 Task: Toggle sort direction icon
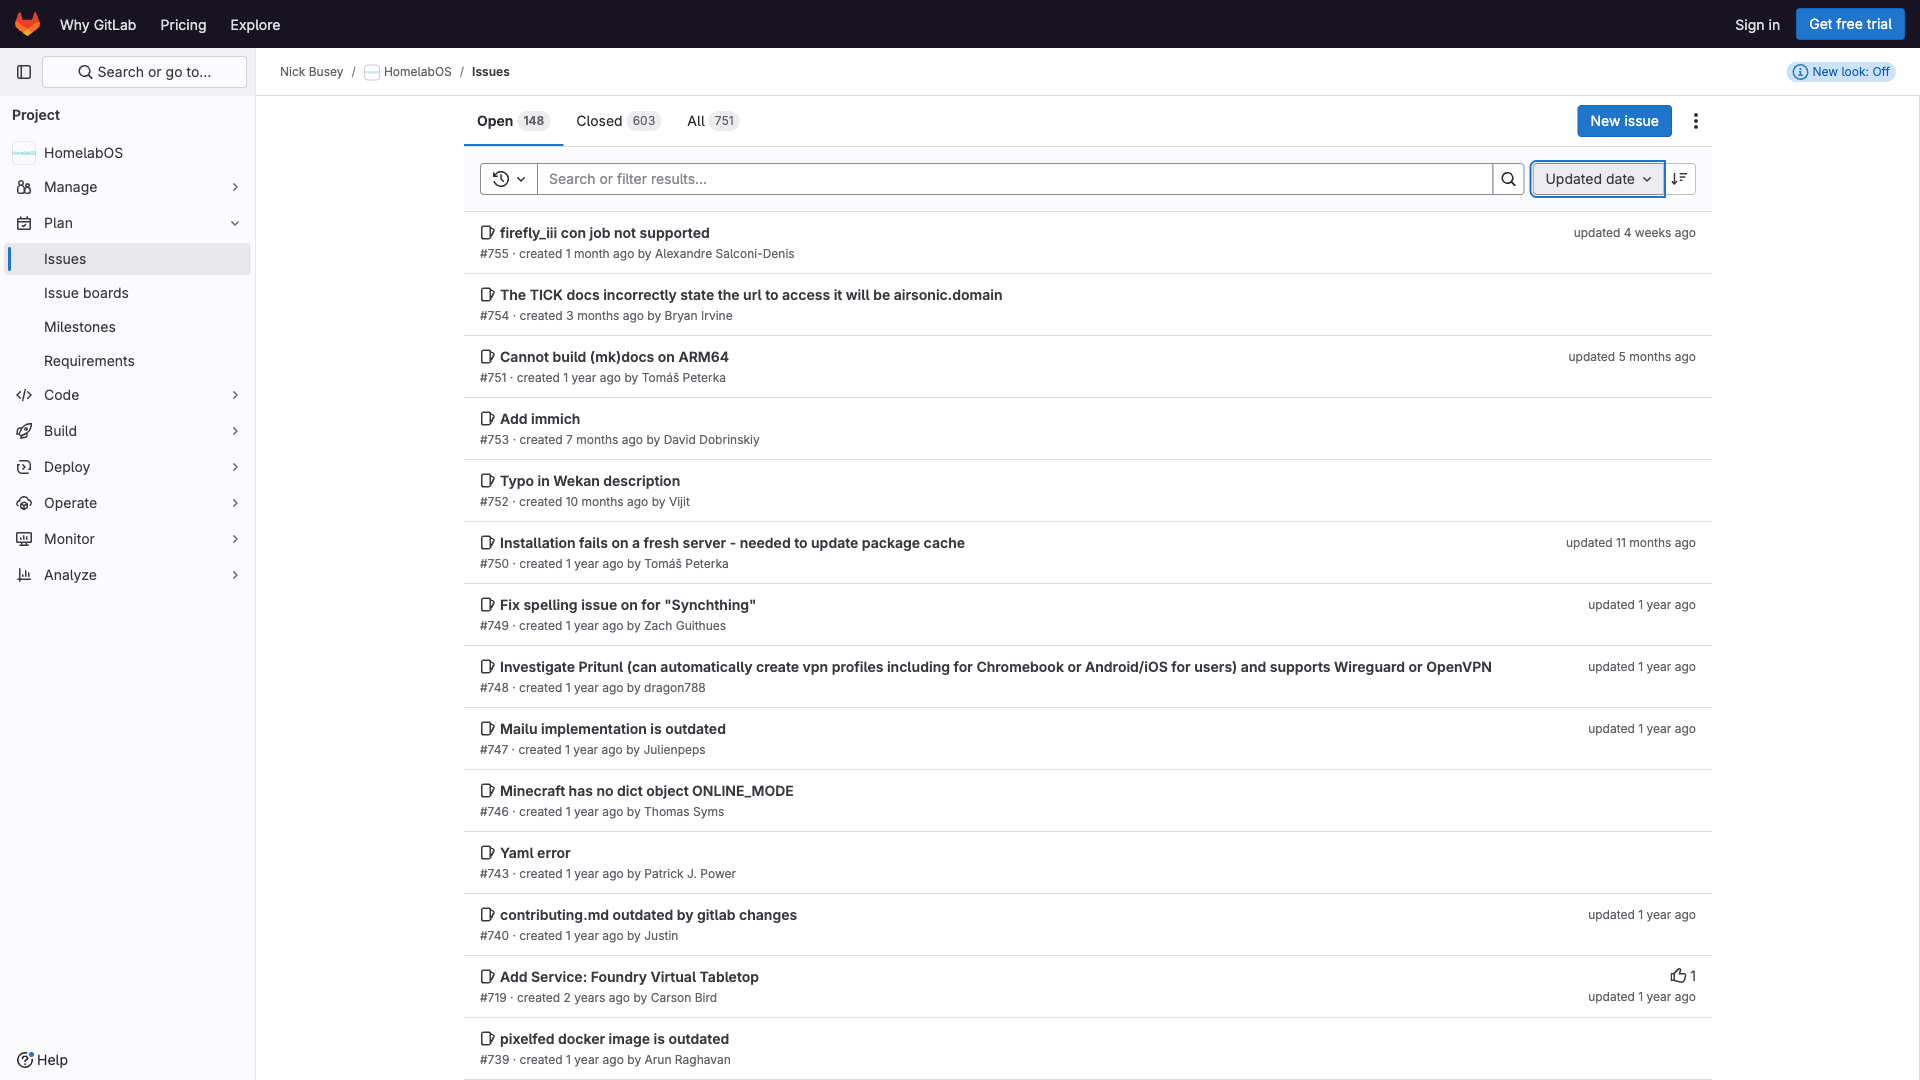[1679, 179]
